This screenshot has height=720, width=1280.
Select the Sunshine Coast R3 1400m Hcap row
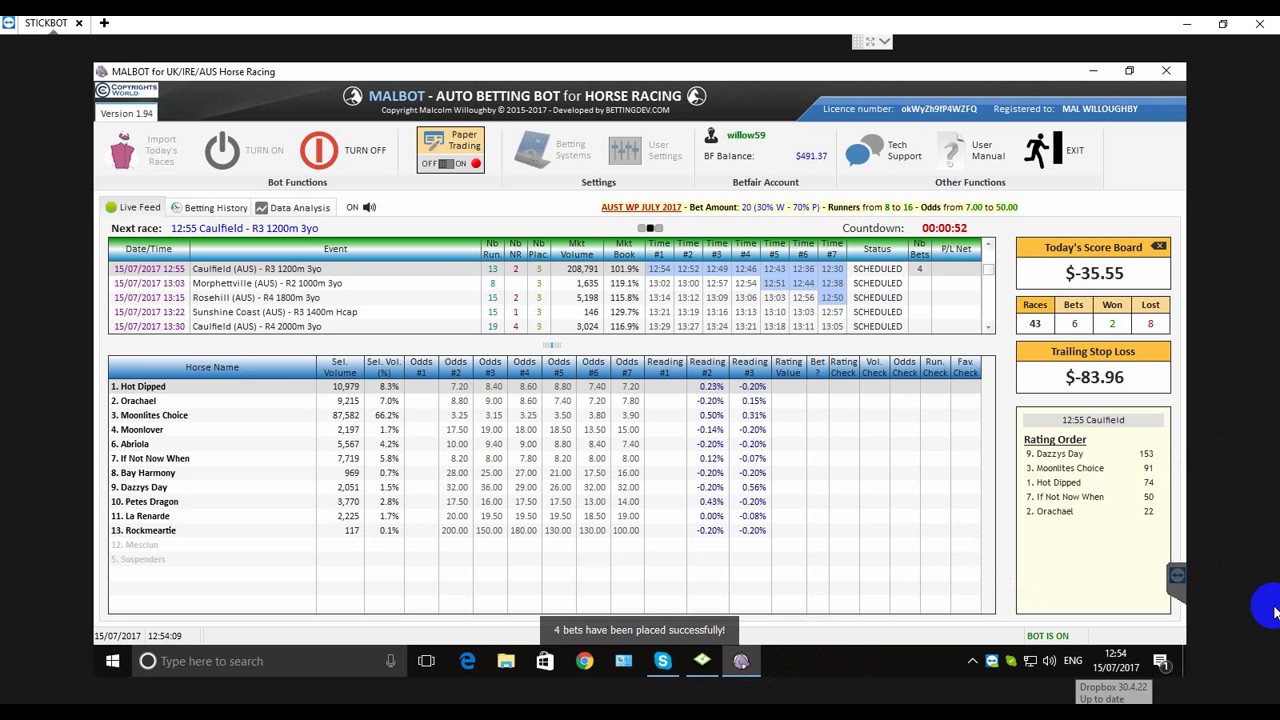tap(545, 312)
